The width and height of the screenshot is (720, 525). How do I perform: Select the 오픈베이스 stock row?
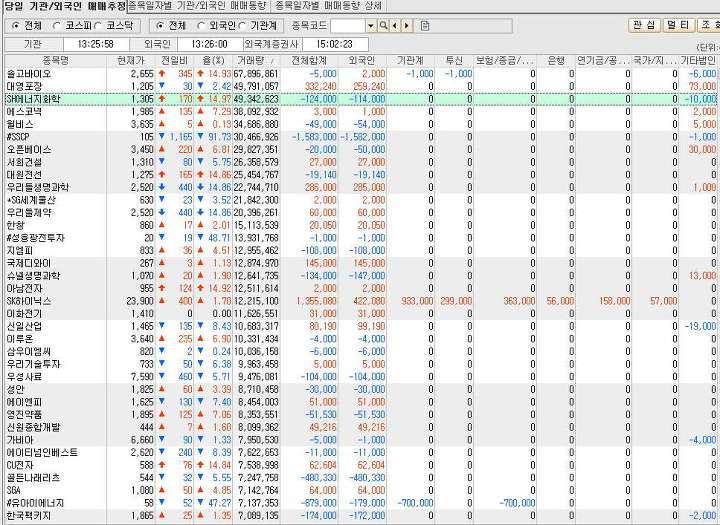coord(361,149)
